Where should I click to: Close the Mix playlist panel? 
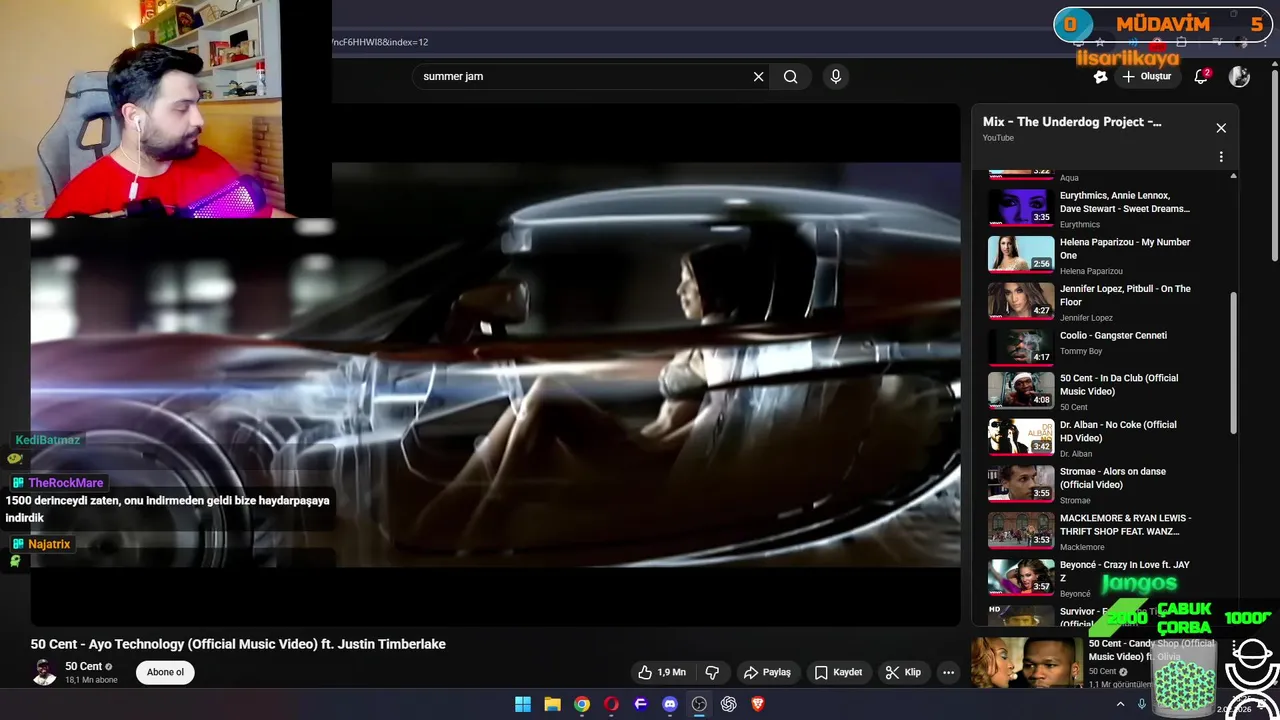pyautogui.click(x=1221, y=128)
